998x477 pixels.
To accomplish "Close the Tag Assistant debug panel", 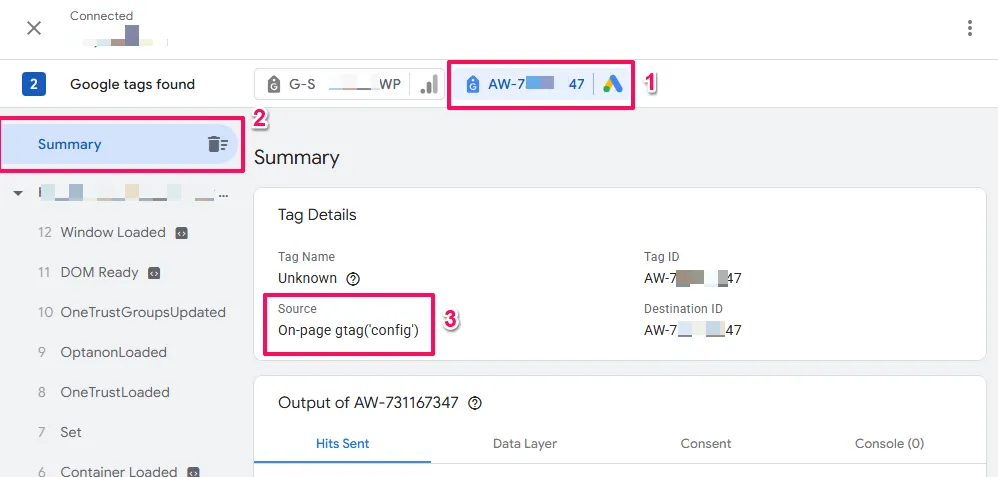I will click(34, 28).
